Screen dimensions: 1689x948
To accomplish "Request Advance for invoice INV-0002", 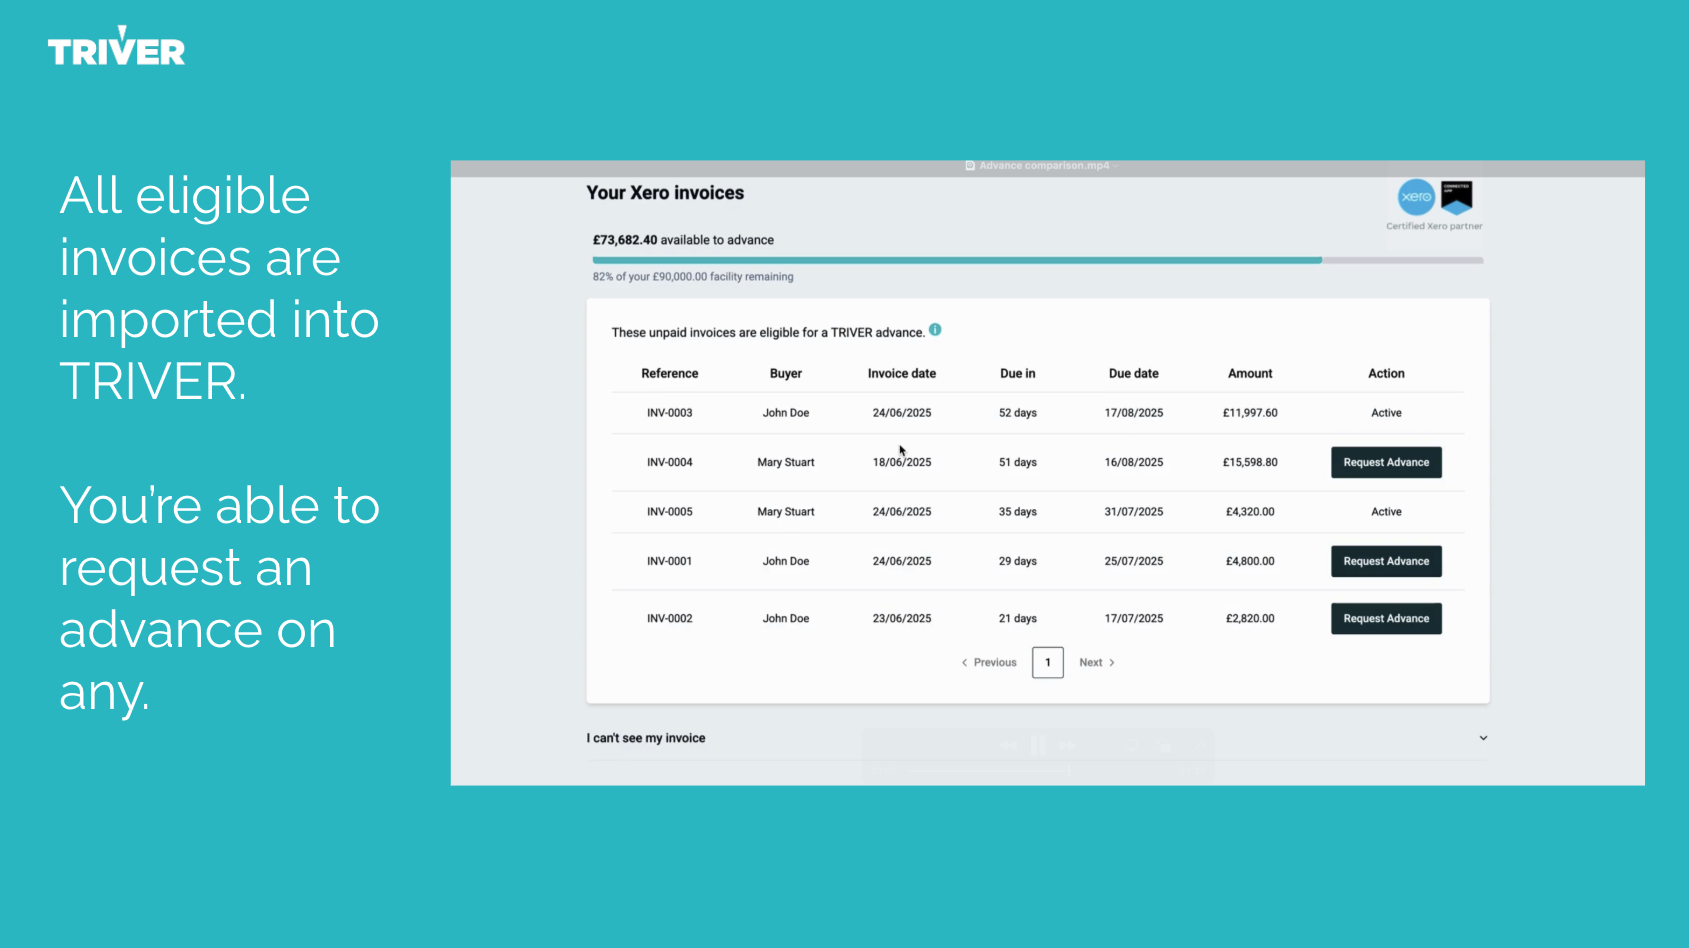I will 1386,618.
